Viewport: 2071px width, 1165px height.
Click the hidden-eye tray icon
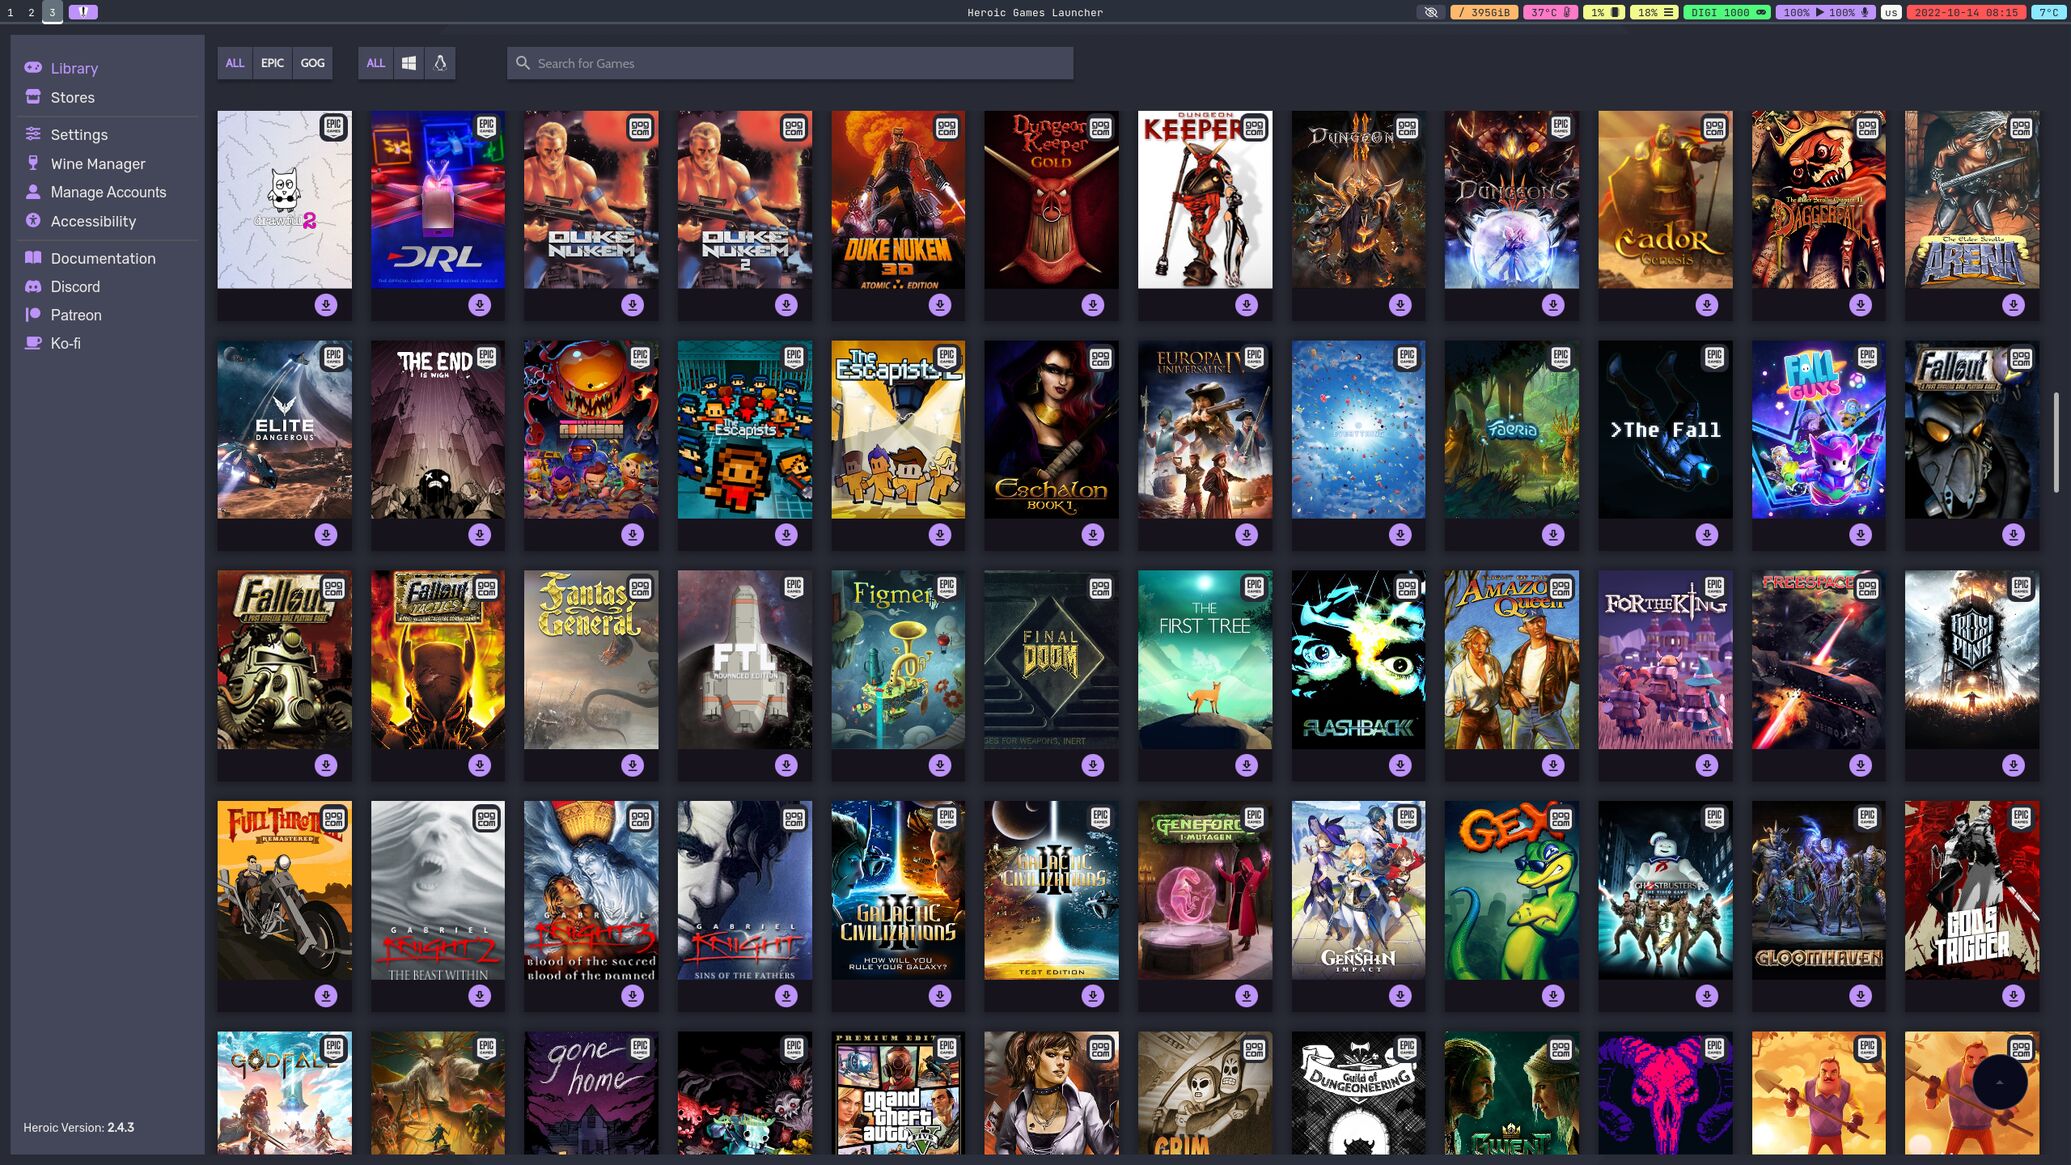[x=1431, y=12]
